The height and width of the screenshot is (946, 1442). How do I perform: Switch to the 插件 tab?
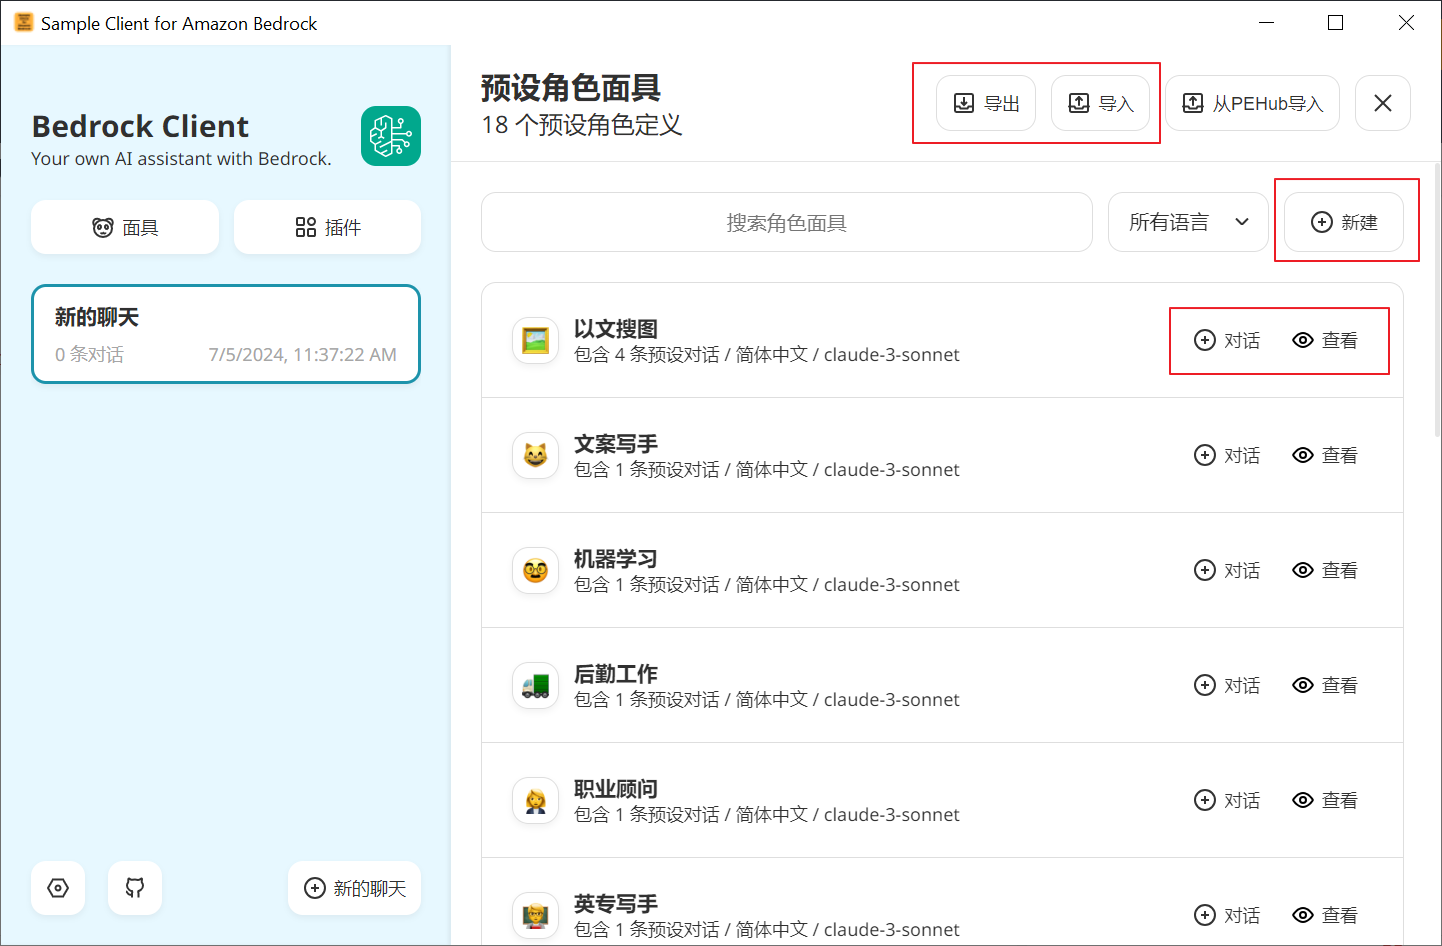(x=327, y=227)
